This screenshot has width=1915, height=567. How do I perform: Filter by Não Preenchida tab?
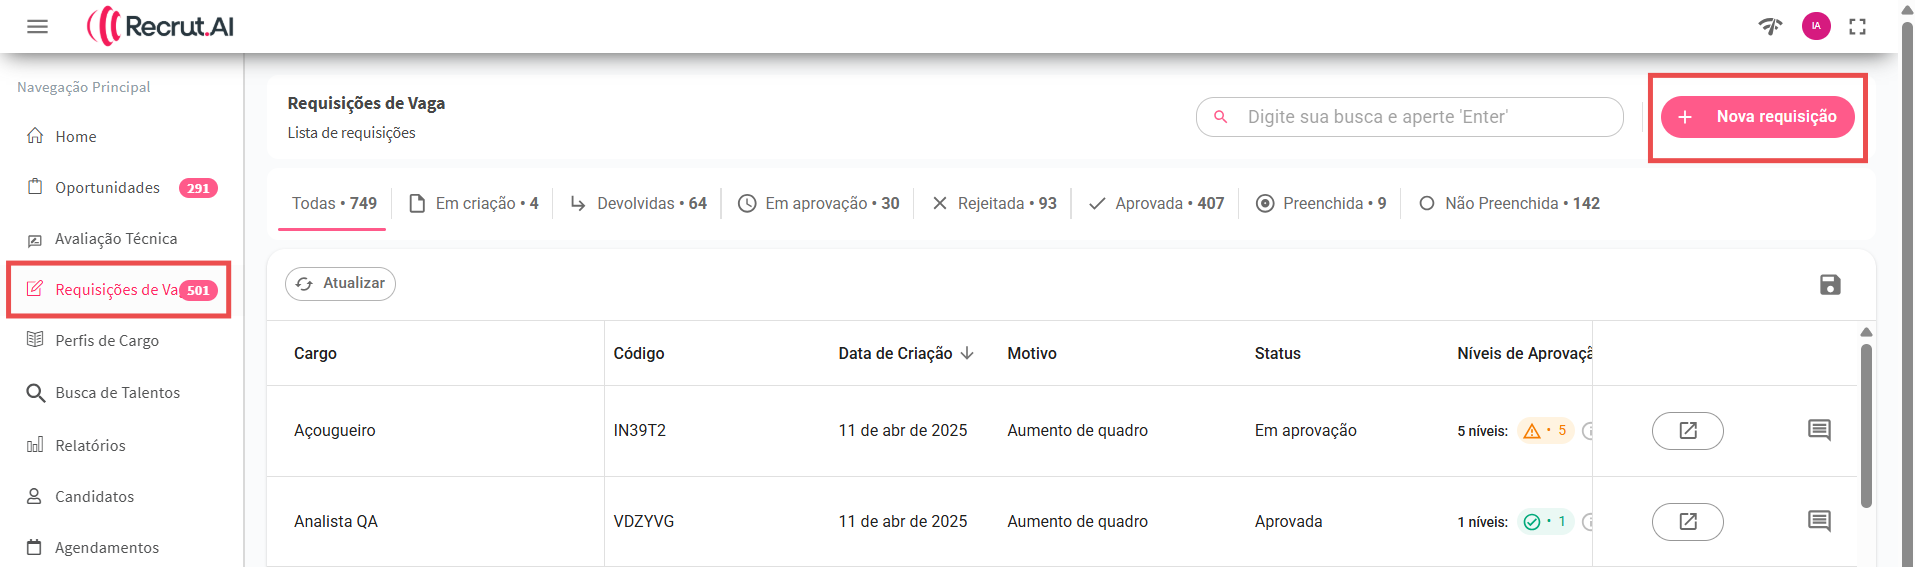coord(1509,204)
